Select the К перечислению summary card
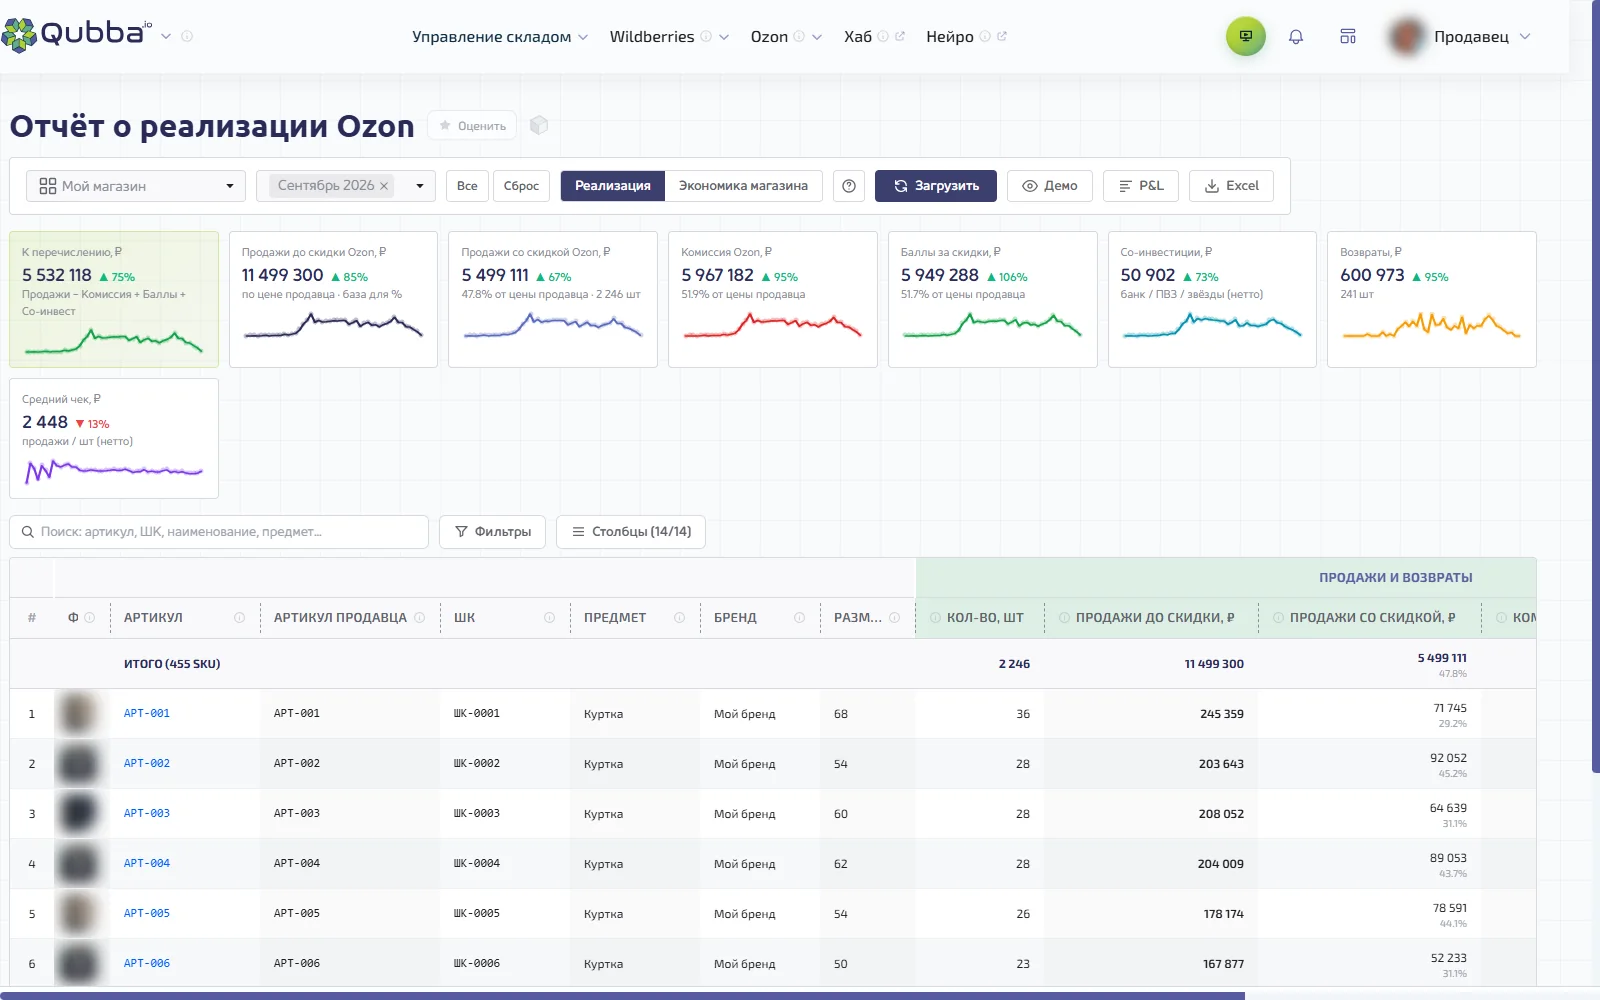The height and width of the screenshot is (1000, 1600). tap(114, 299)
